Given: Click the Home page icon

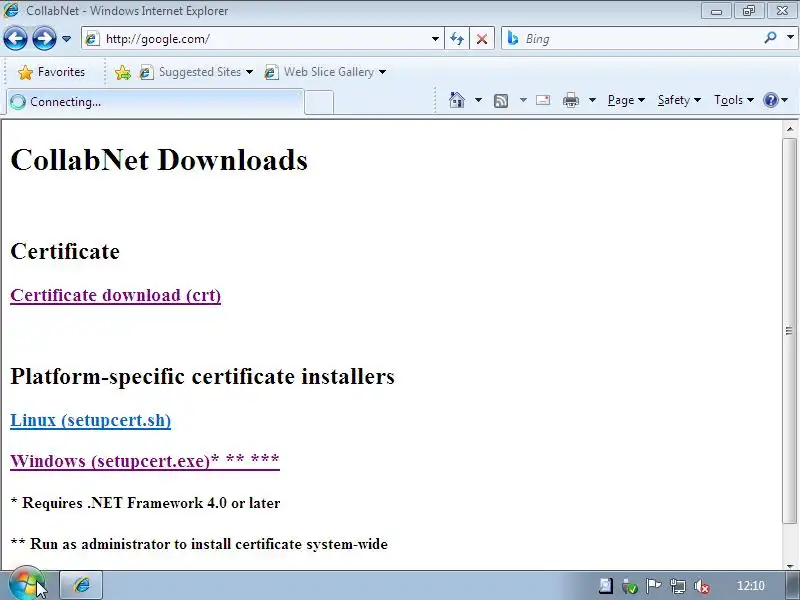Looking at the screenshot, I should click(457, 100).
